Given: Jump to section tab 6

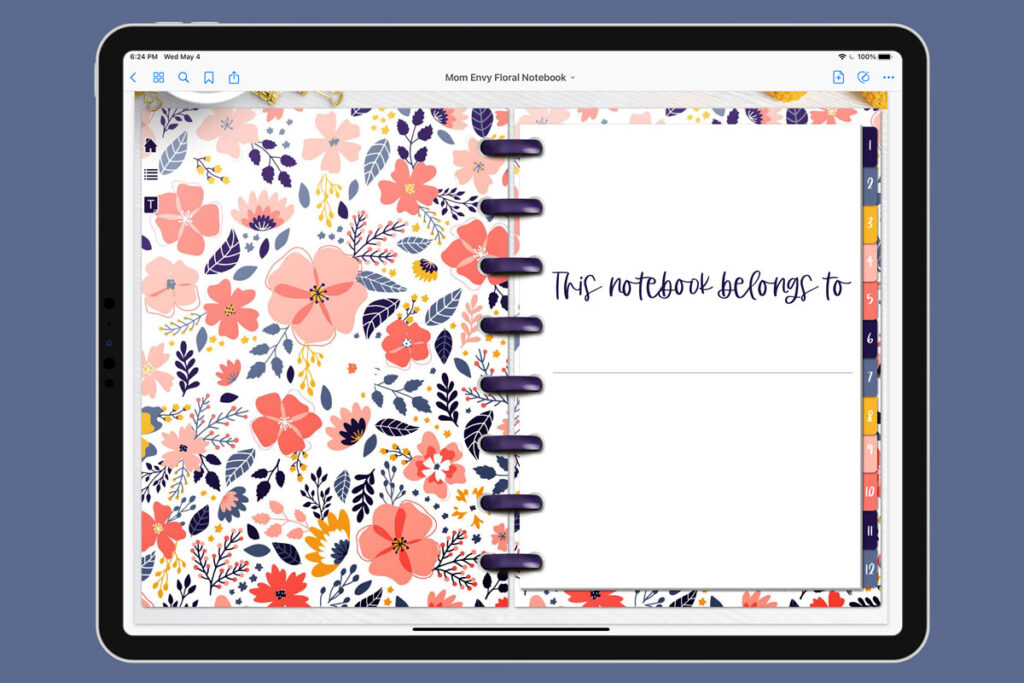Looking at the screenshot, I should click(x=869, y=339).
